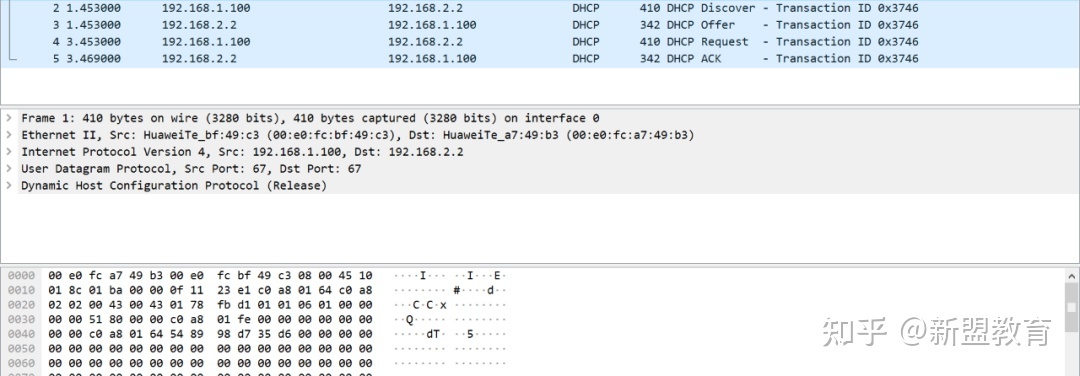
Task: Select the DHCP Discover packet row
Action: tap(540, 8)
